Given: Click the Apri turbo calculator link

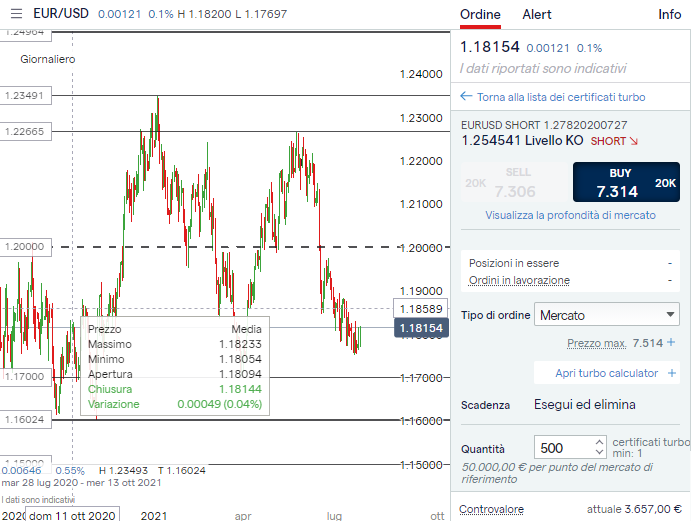Looking at the screenshot, I should tap(607, 373).
